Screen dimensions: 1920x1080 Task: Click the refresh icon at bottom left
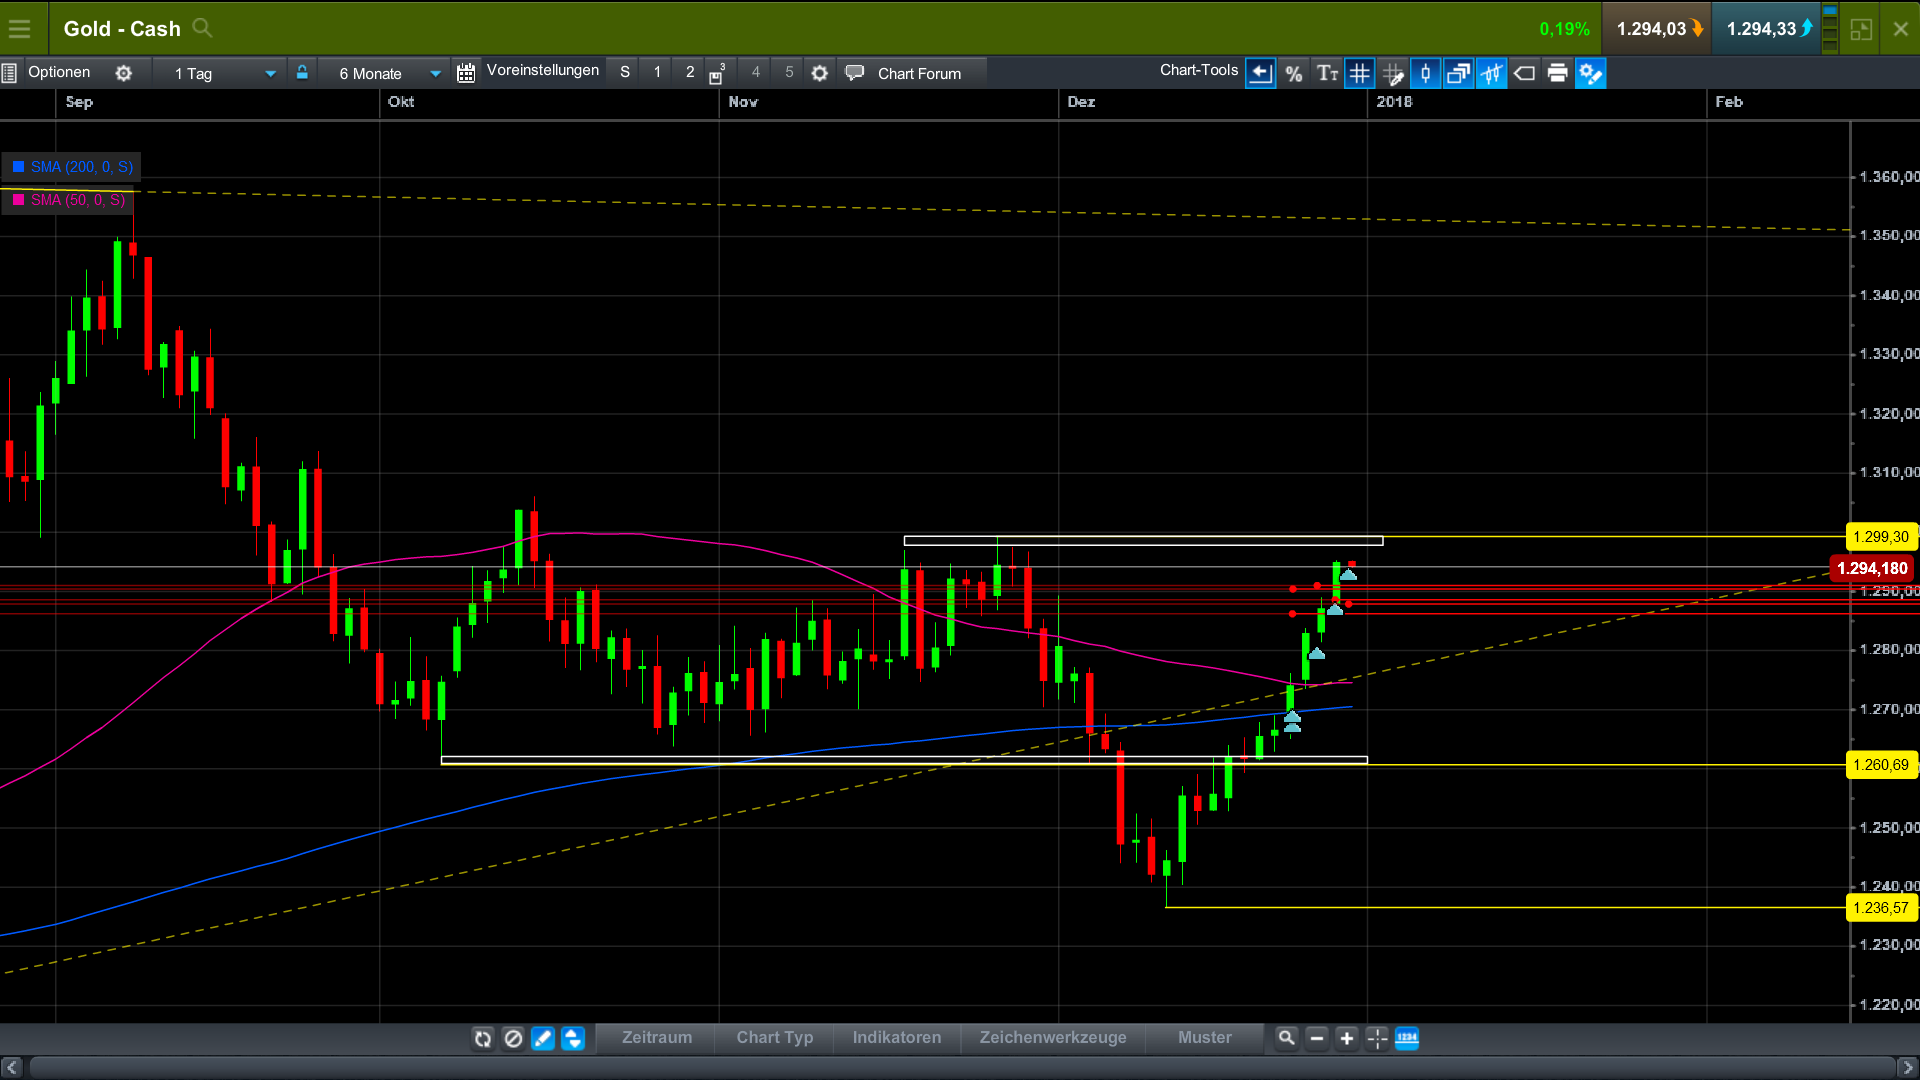point(483,1039)
